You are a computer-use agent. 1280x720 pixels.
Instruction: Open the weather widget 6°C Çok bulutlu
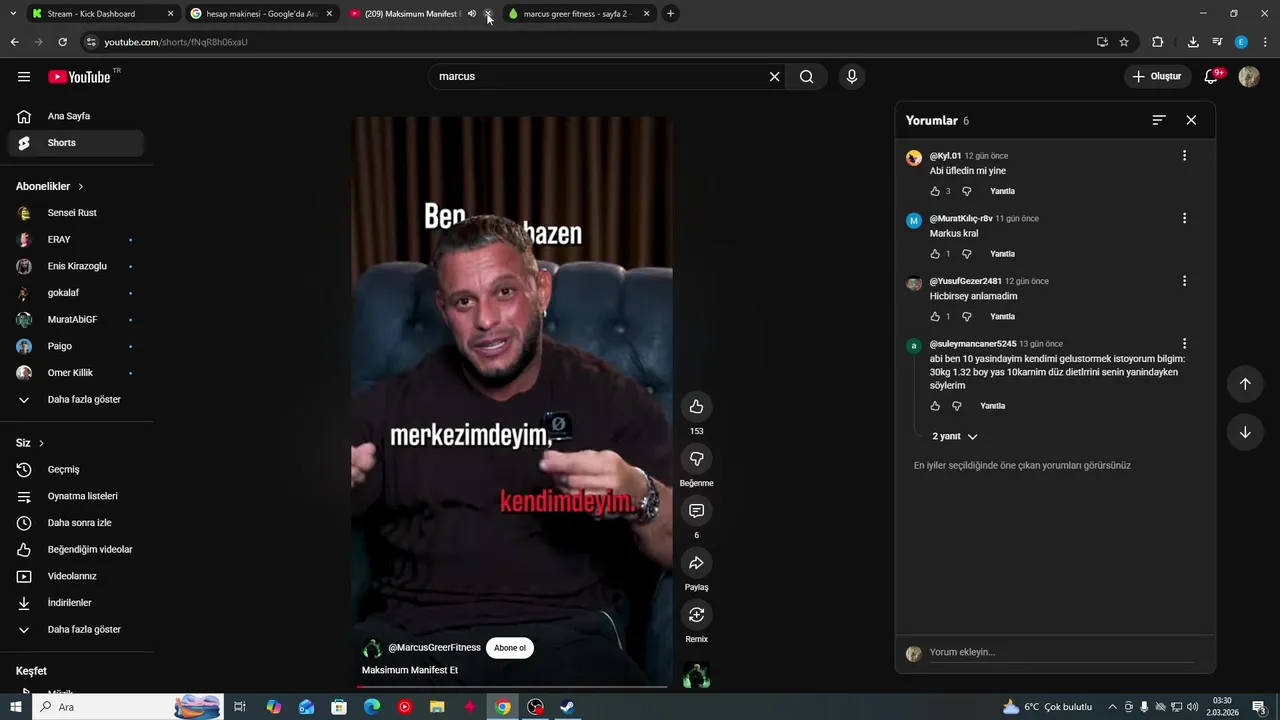pos(1047,707)
